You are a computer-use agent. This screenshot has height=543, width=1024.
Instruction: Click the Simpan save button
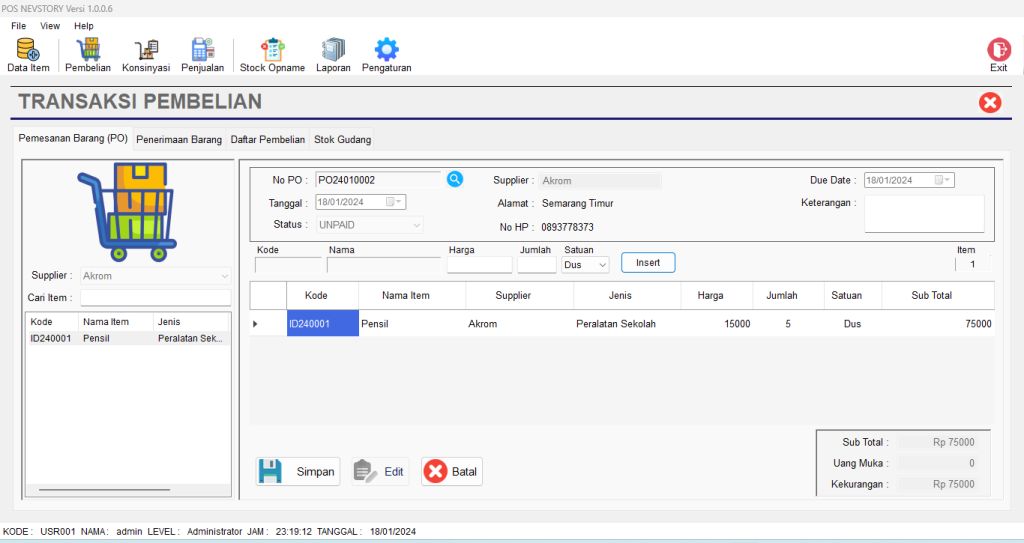[298, 472]
